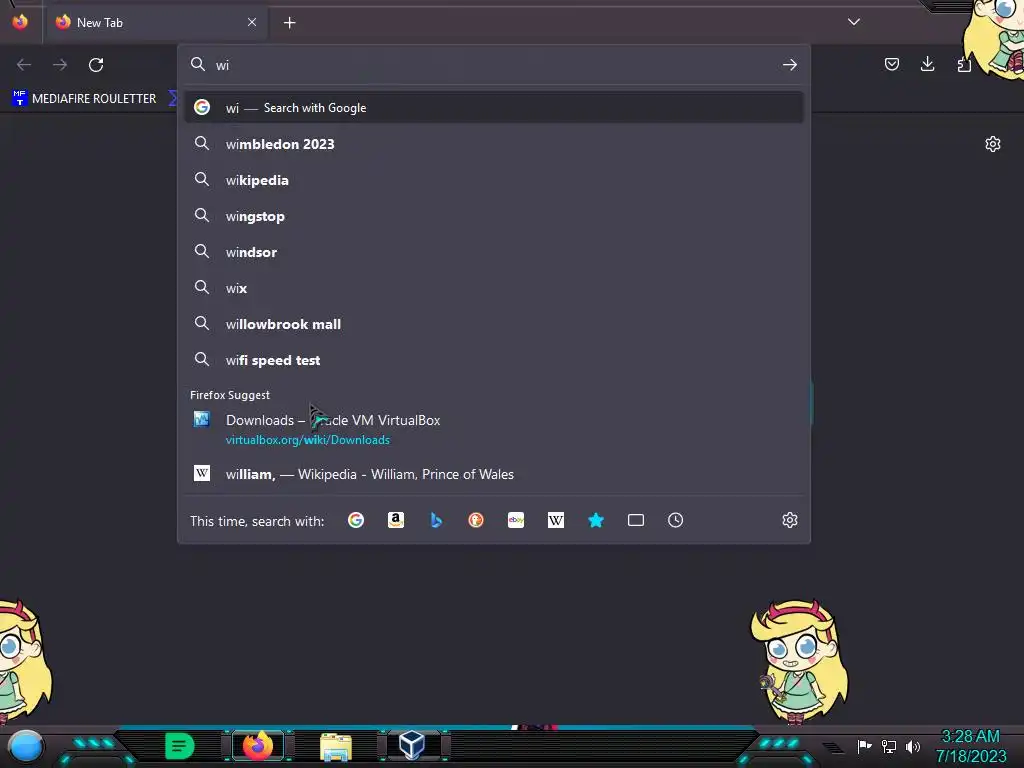Open File Explorer from the taskbar
Viewport: 1024px width, 768px height.
336,746
